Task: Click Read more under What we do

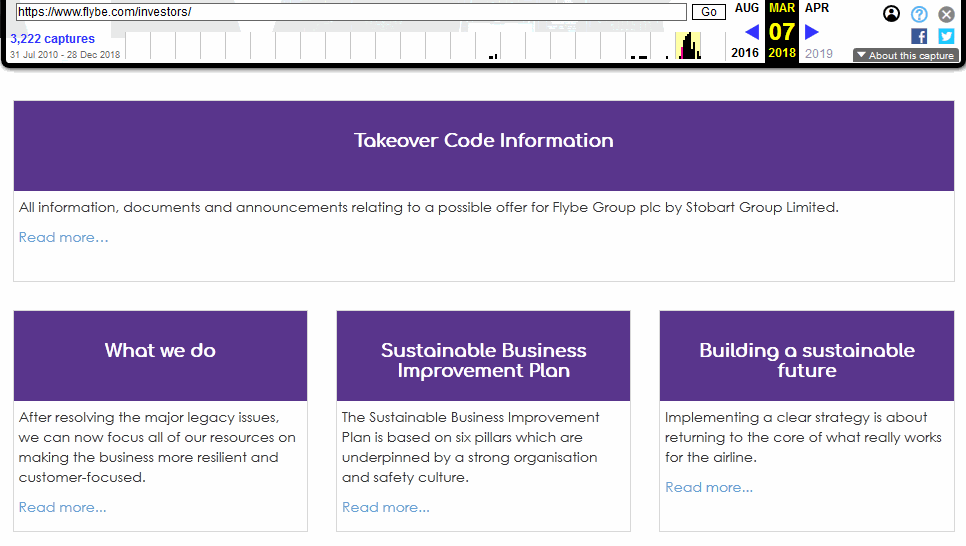Action: 62,508
